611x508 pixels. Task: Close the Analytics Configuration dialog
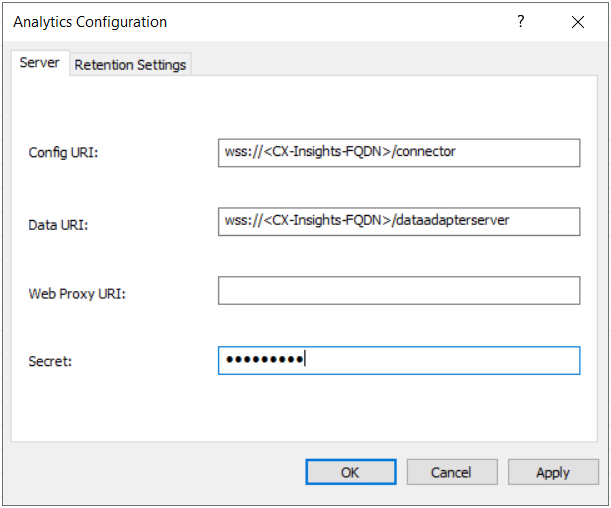point(577,22)
